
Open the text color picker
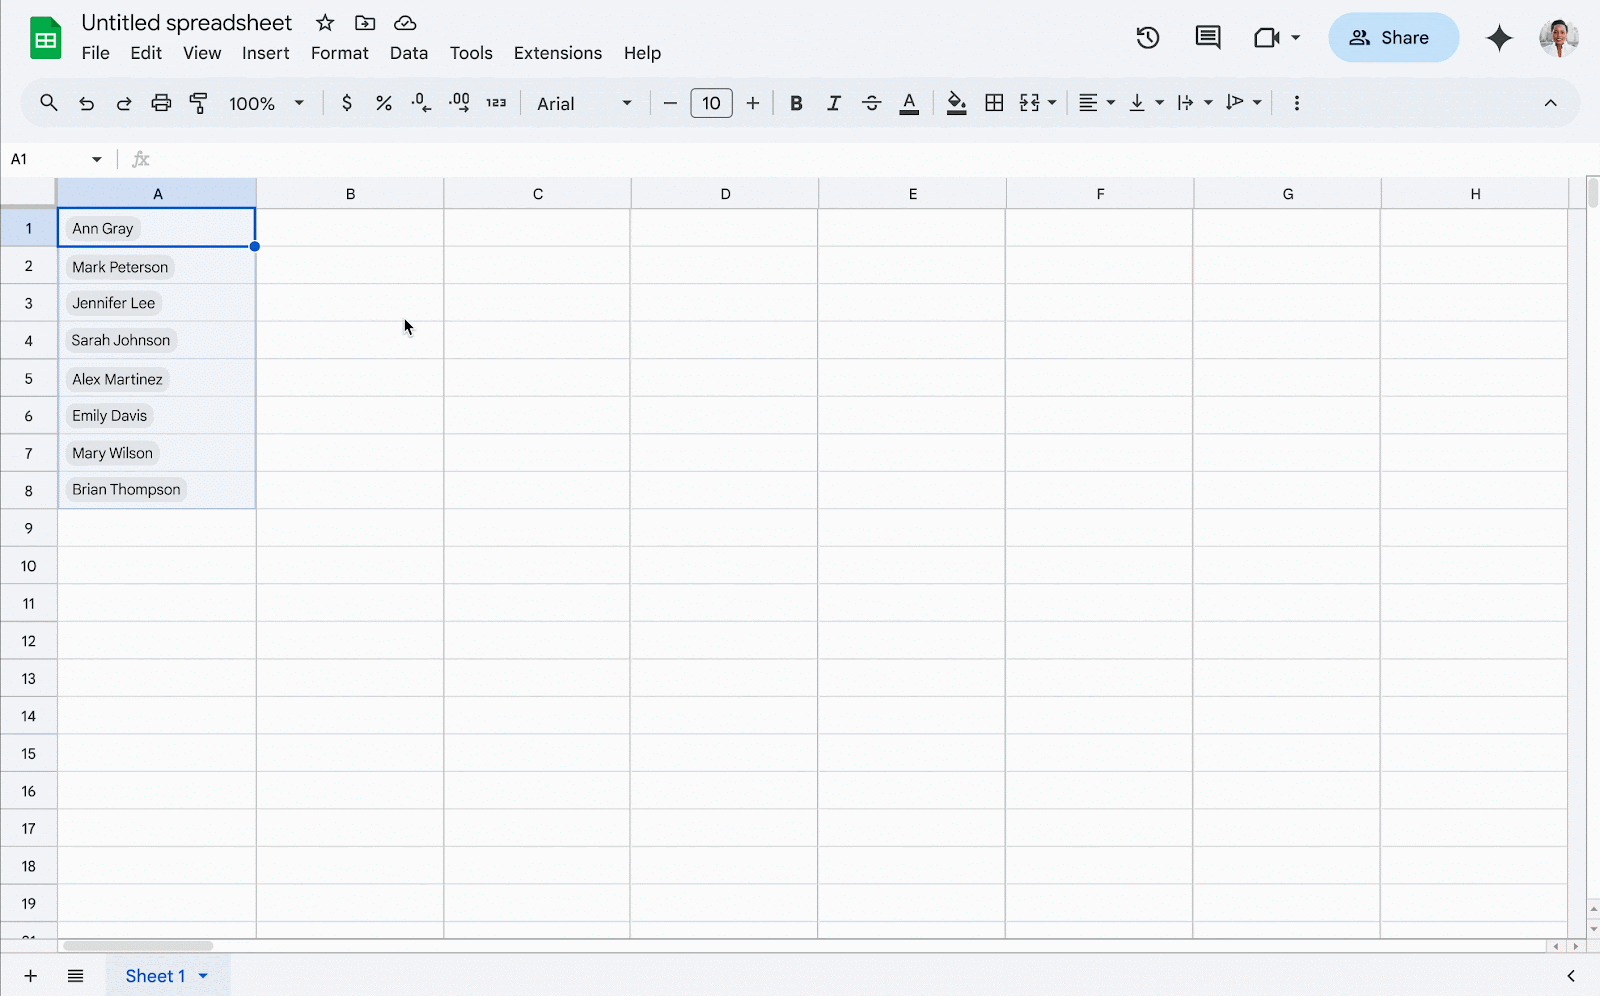[909, 103]
